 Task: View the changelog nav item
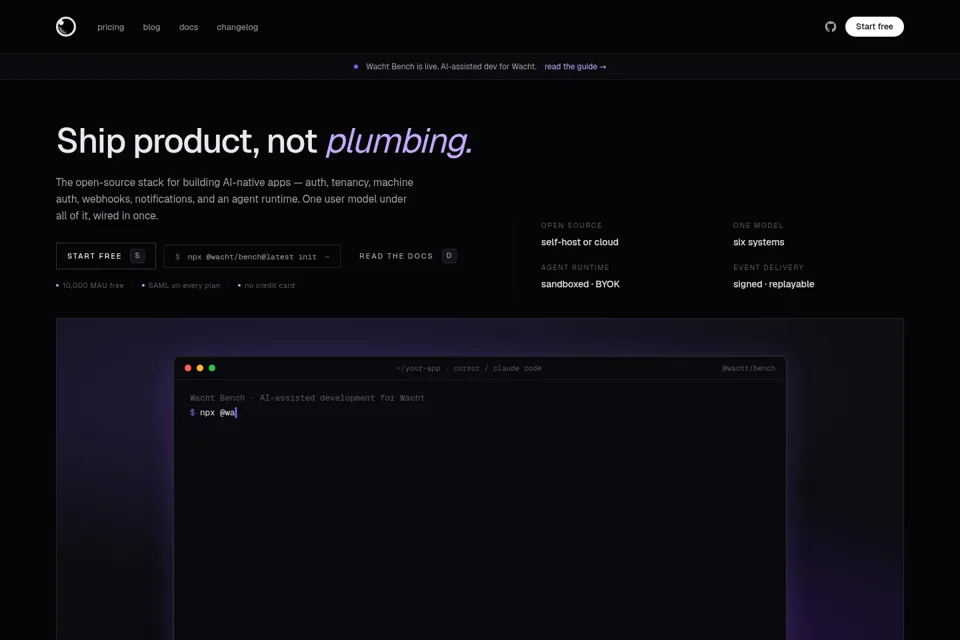237,27
